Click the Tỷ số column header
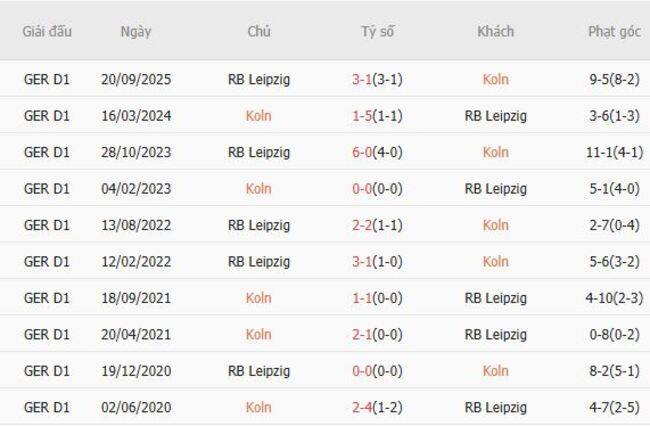This screenshot has height=426, width=650. [377, 31]
